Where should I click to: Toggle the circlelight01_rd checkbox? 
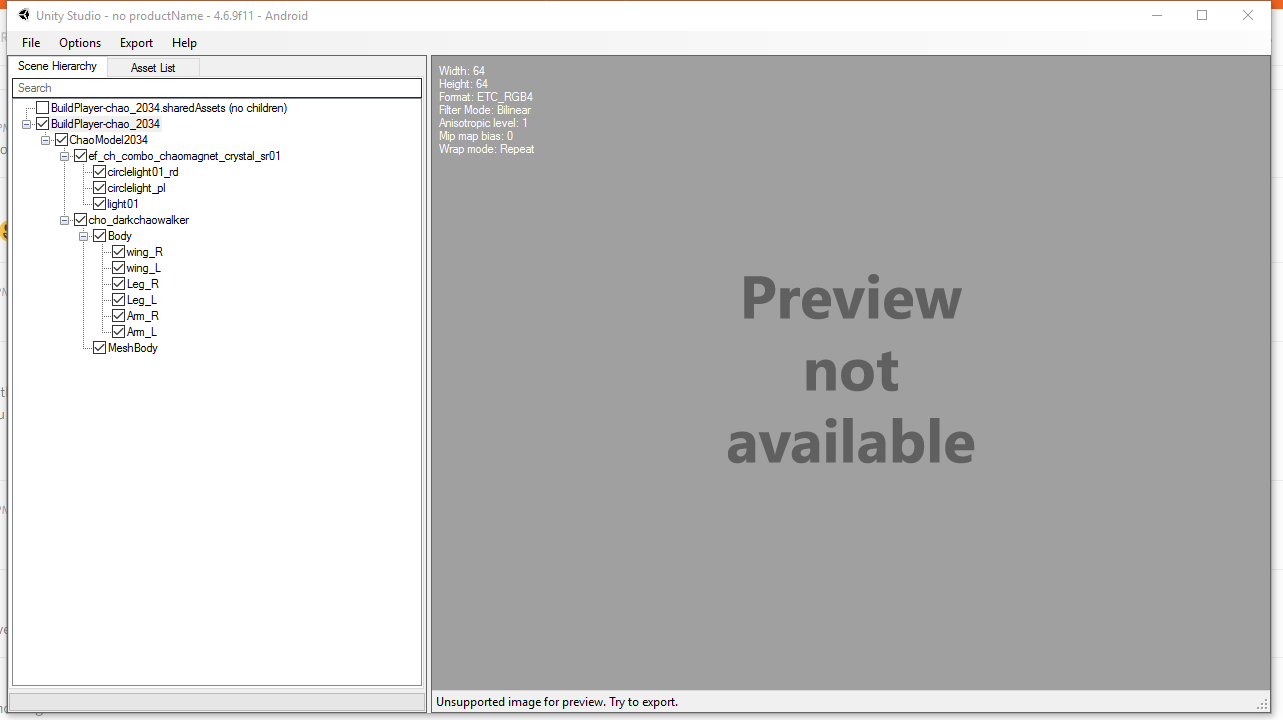tap(99, 172)
